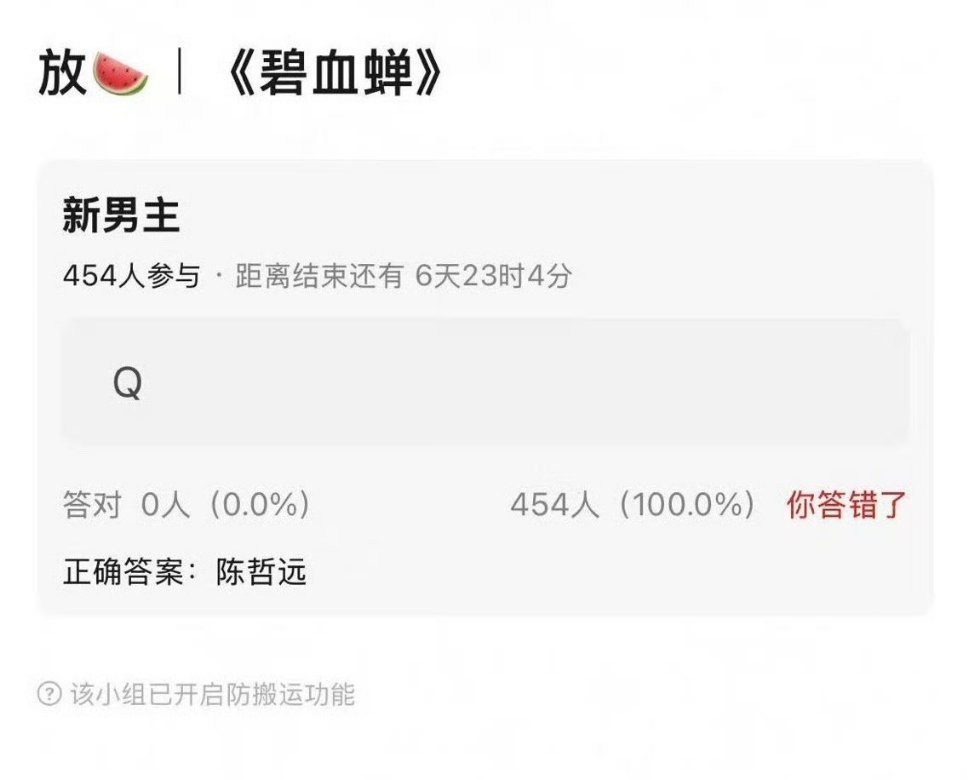This screenshot has height=780, width=967.
Task: Click the 454人参与 participant count
Action: coord(132,276)
